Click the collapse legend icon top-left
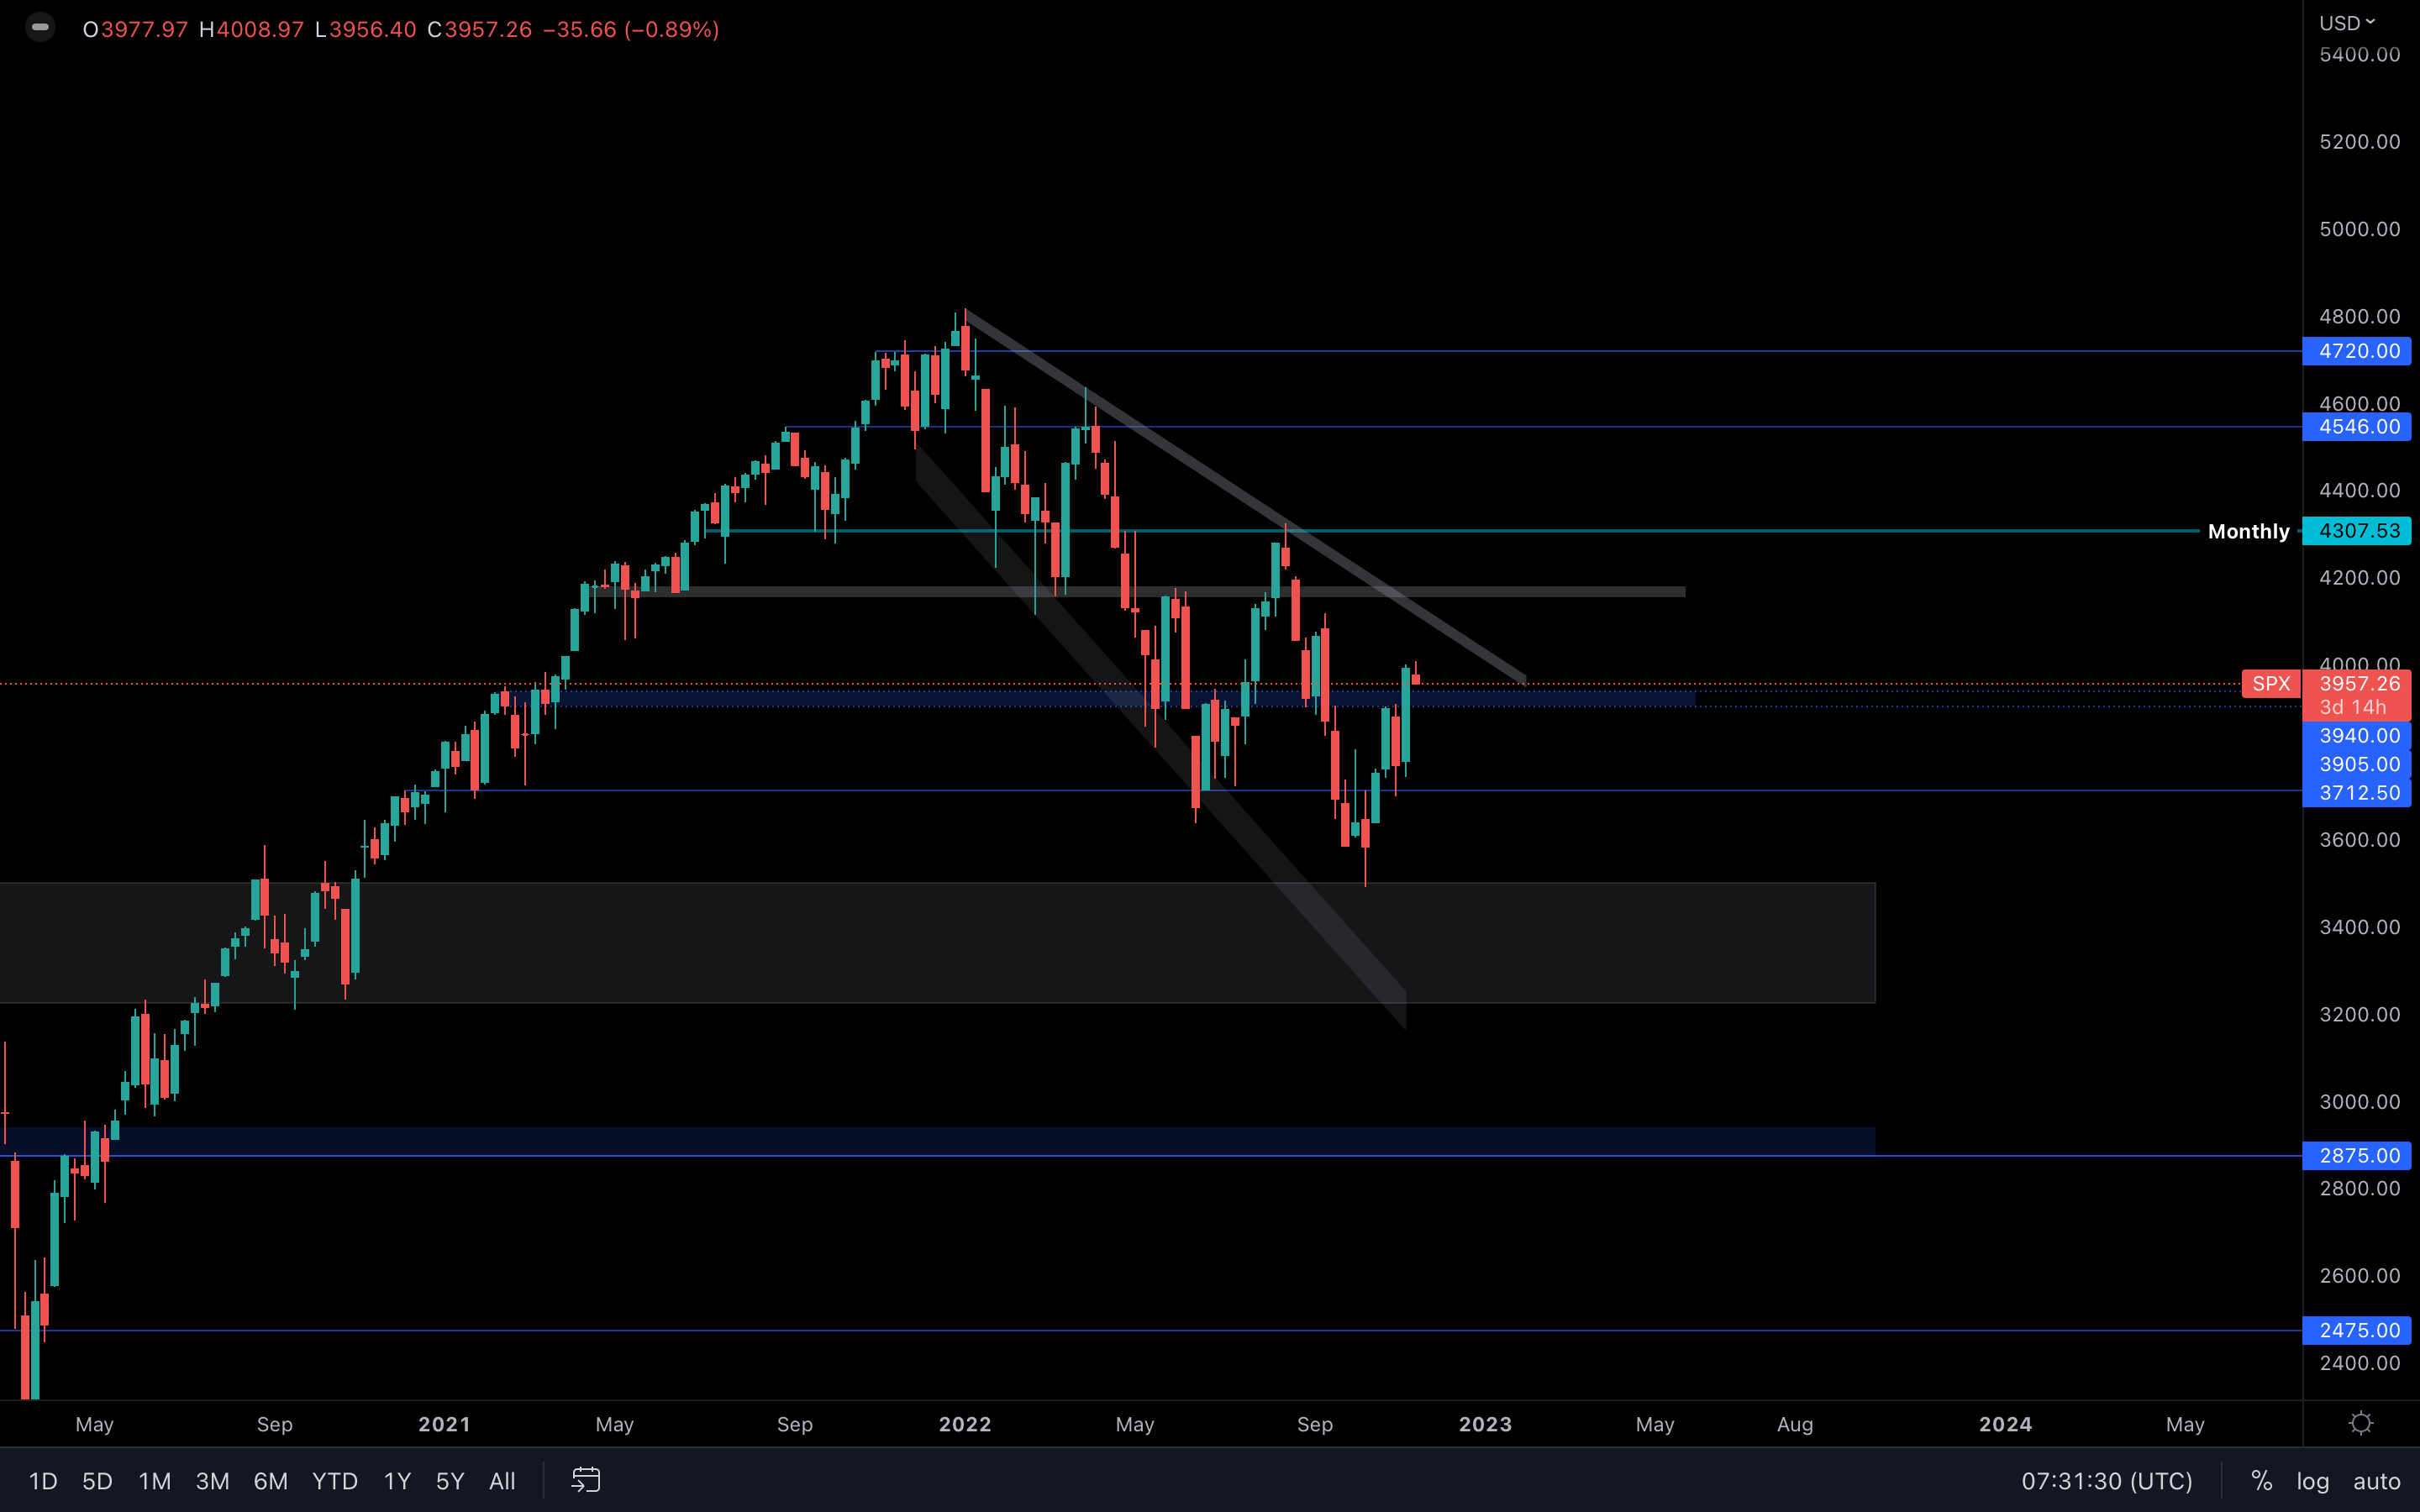This screenshot has width=2420, height=1512. (40, 28)
